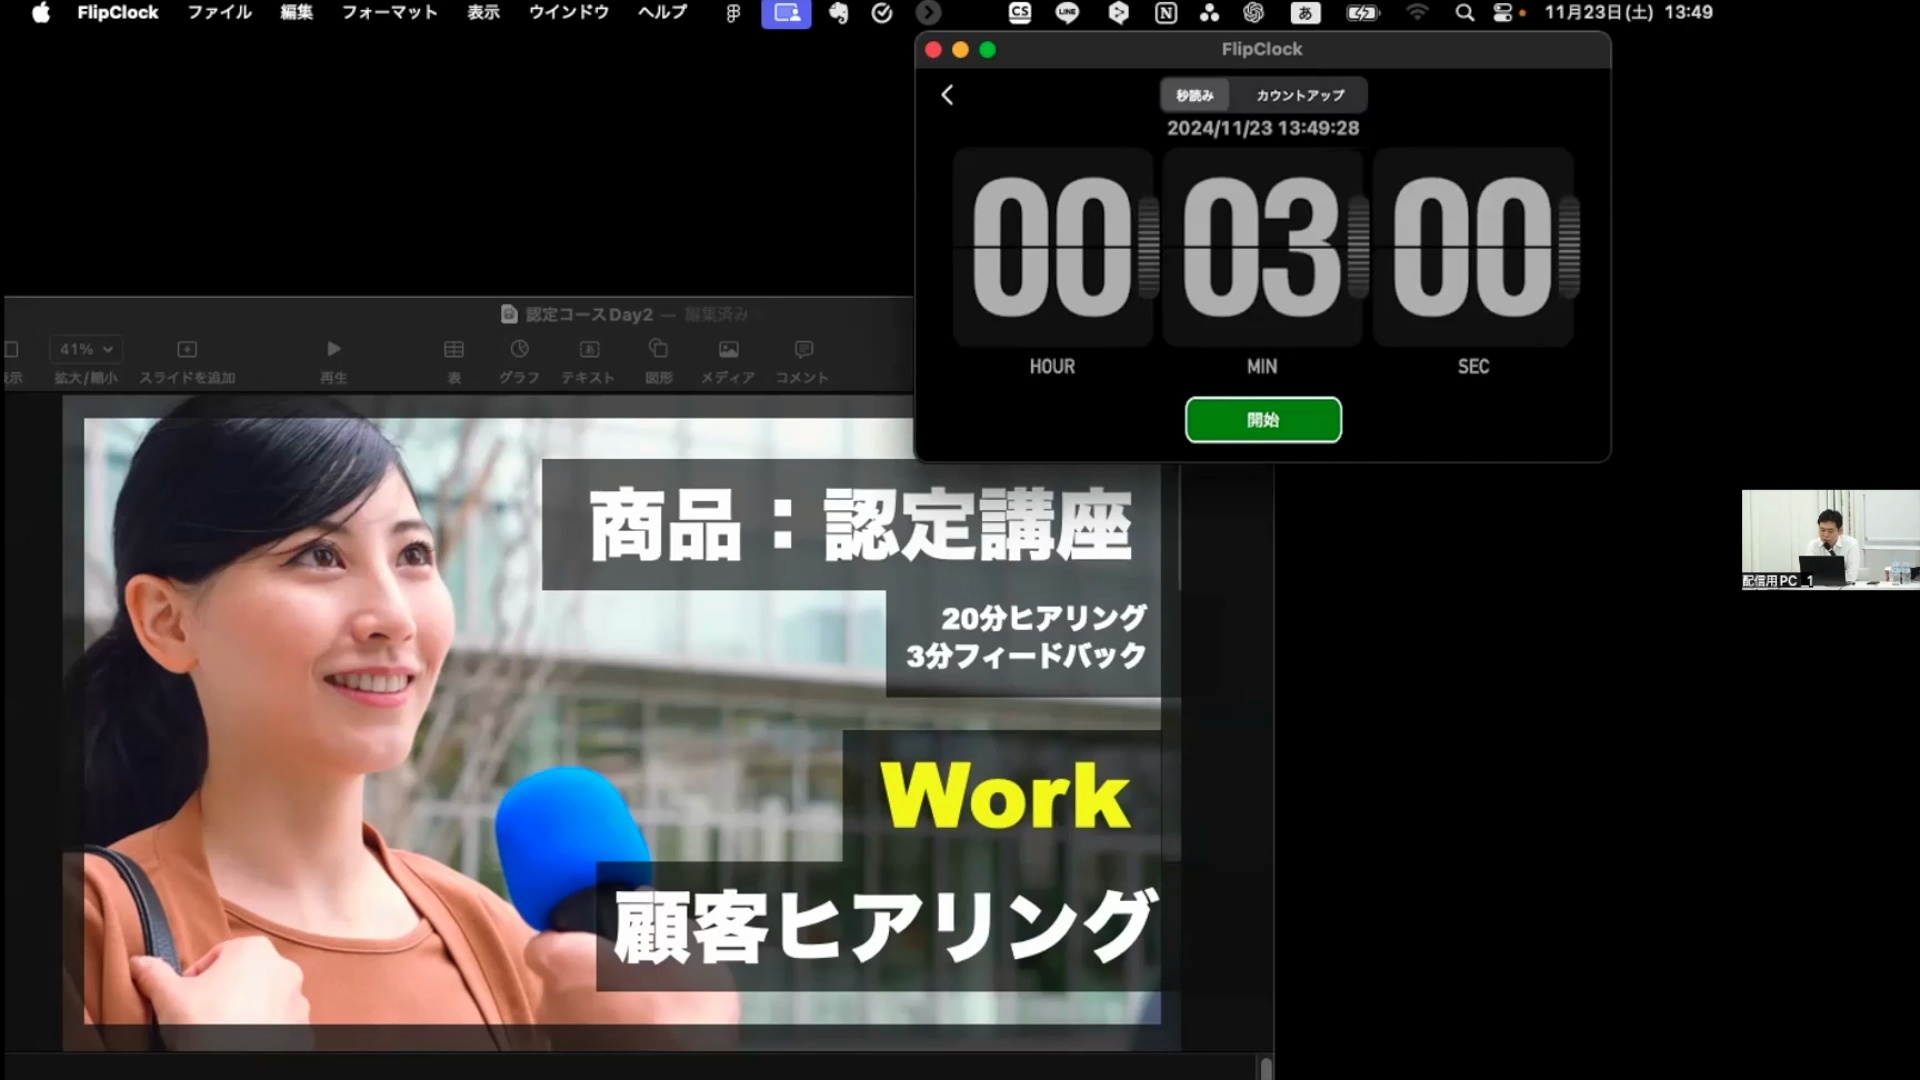Click the 認定コースDay2 document title in Keynote

pyautogui.click(x=589, y=314)
